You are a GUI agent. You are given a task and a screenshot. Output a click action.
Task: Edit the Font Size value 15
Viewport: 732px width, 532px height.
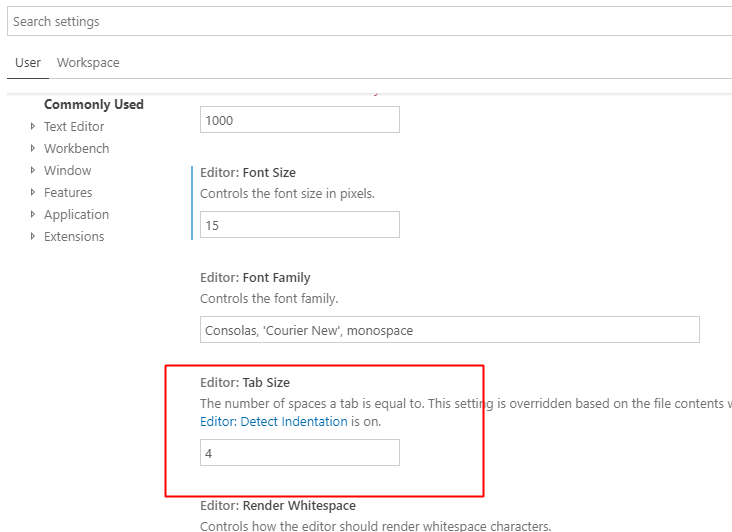click(300, 224)
